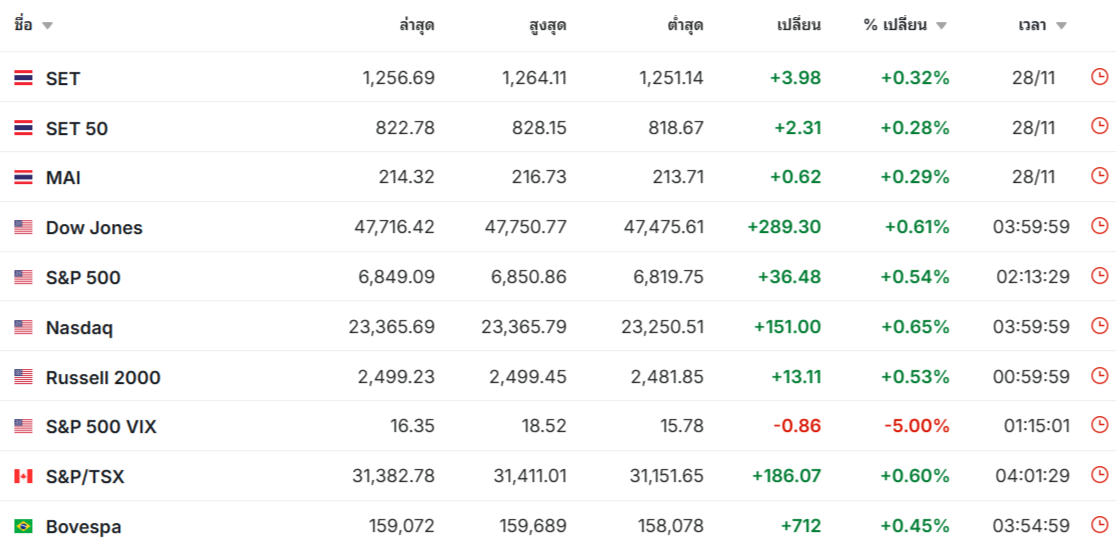
Task: Click the Canadian flag next to S&P/TSX
Action: pyautogui.click(x=23, y=476)
